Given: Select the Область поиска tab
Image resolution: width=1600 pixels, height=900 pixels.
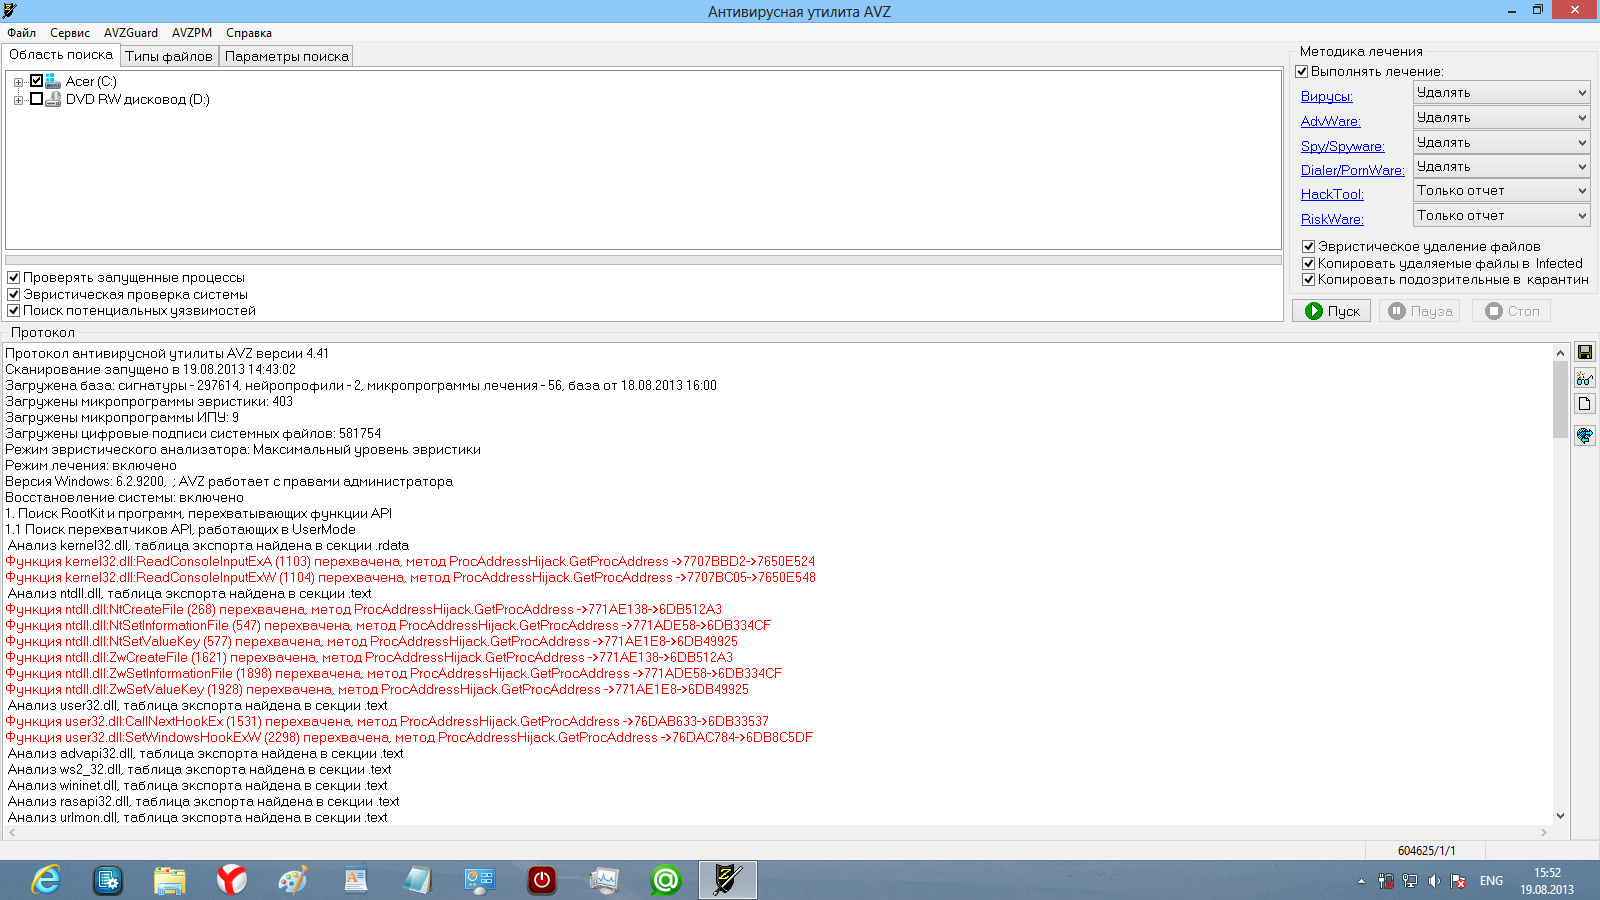Looking at the screenshot, I should point(61,55).
